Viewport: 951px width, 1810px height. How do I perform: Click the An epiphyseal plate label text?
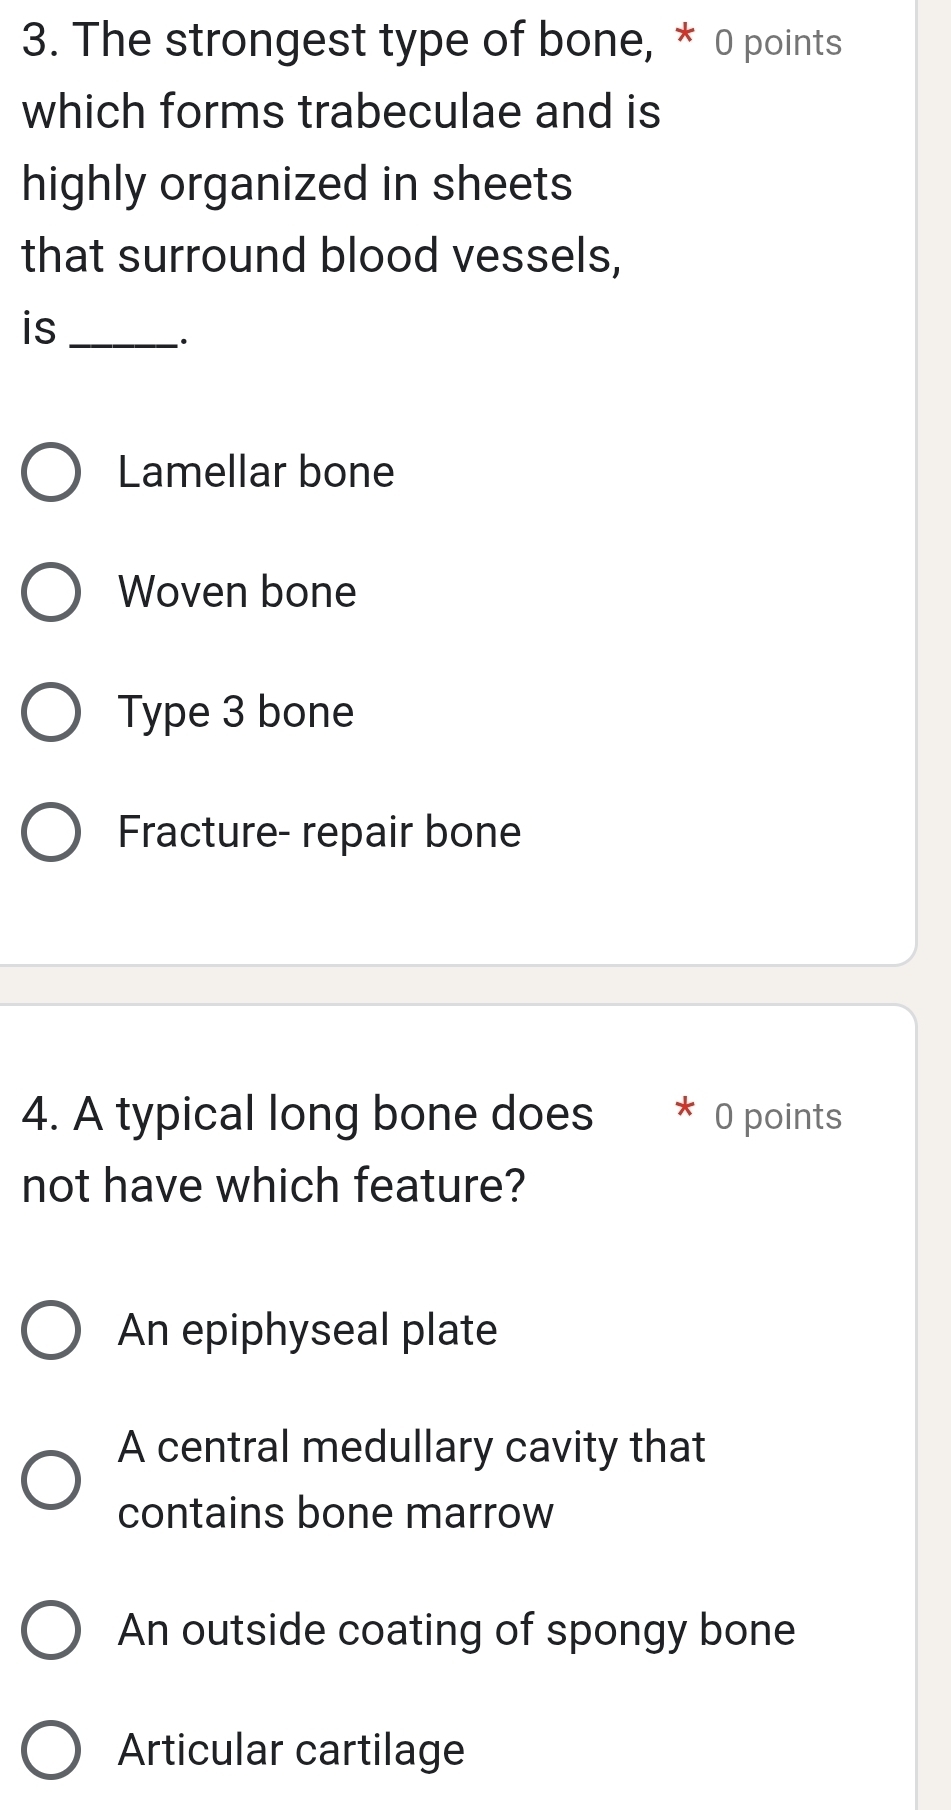(306, 1331)
